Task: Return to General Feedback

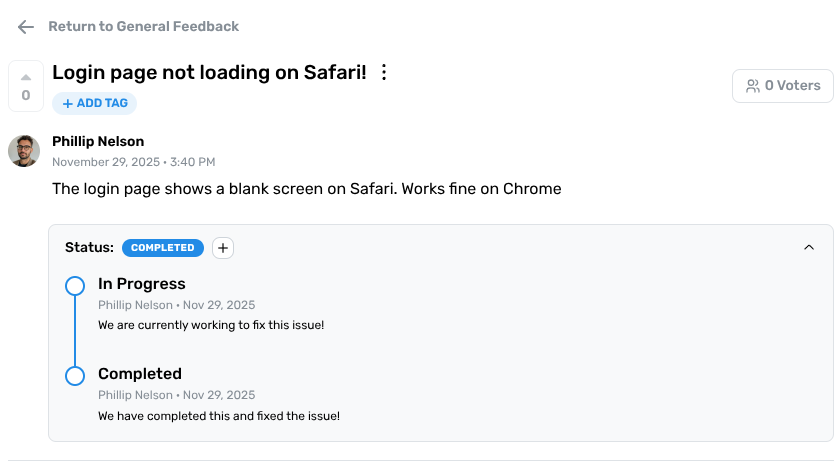Action: [143, 27]
